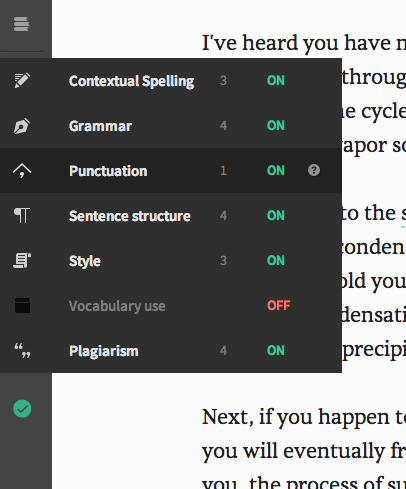Screen dimensions: 406x489
Task: Click the Sentence structure pilcrow icon
Action: [22, 215]
